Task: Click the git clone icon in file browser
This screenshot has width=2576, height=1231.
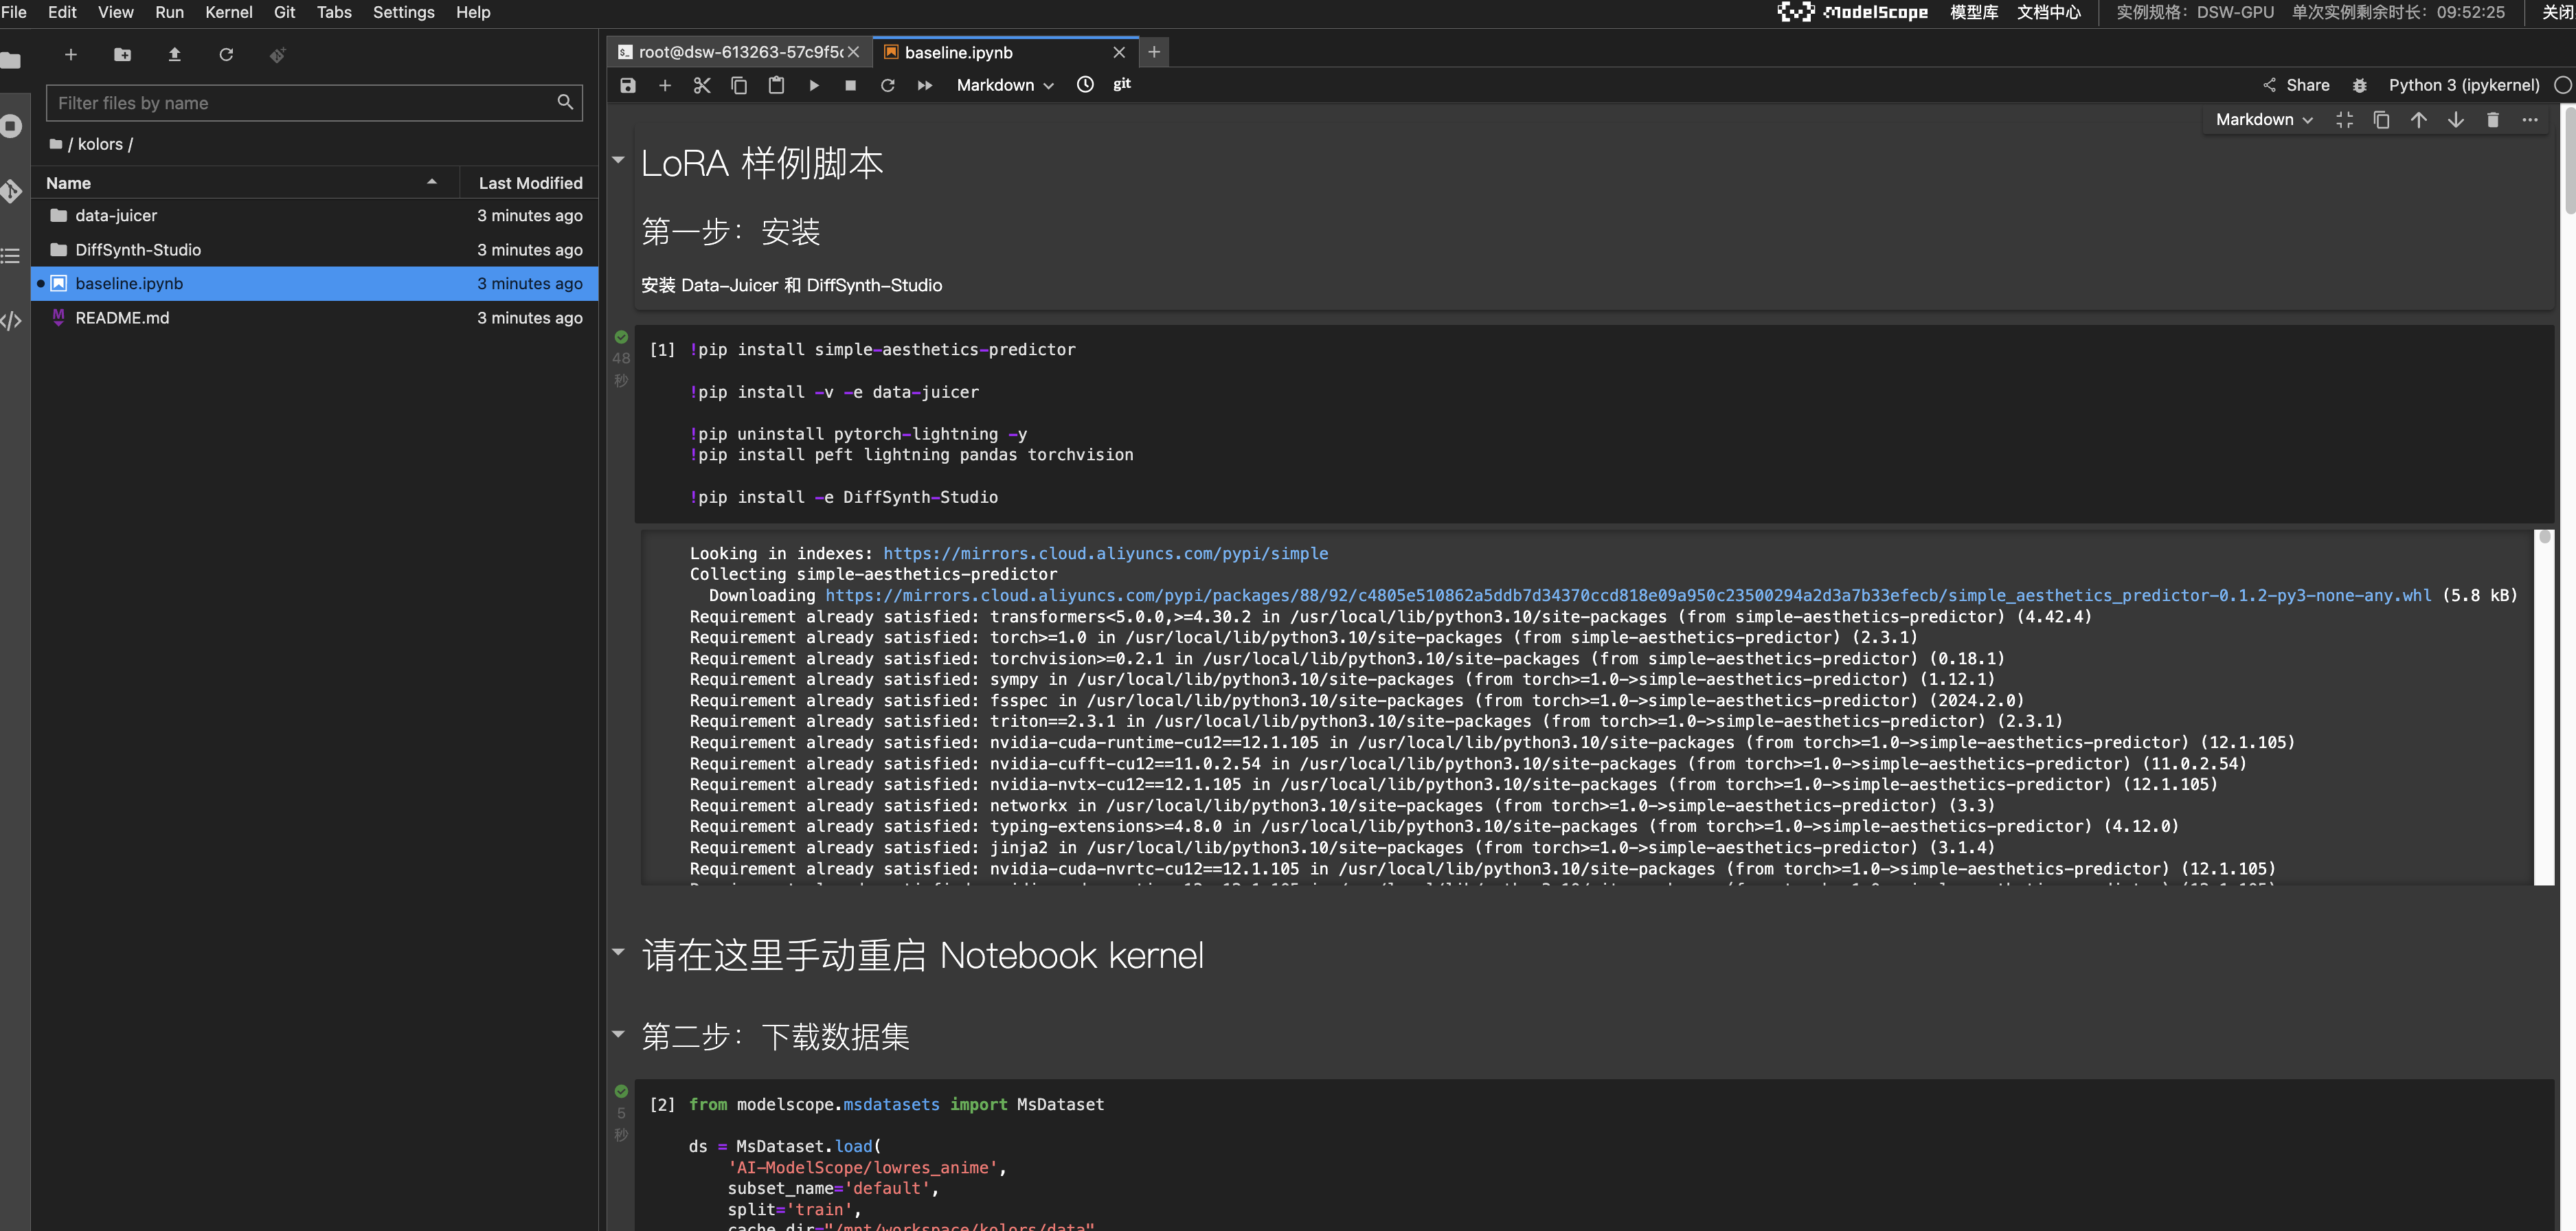Action: 278,55
